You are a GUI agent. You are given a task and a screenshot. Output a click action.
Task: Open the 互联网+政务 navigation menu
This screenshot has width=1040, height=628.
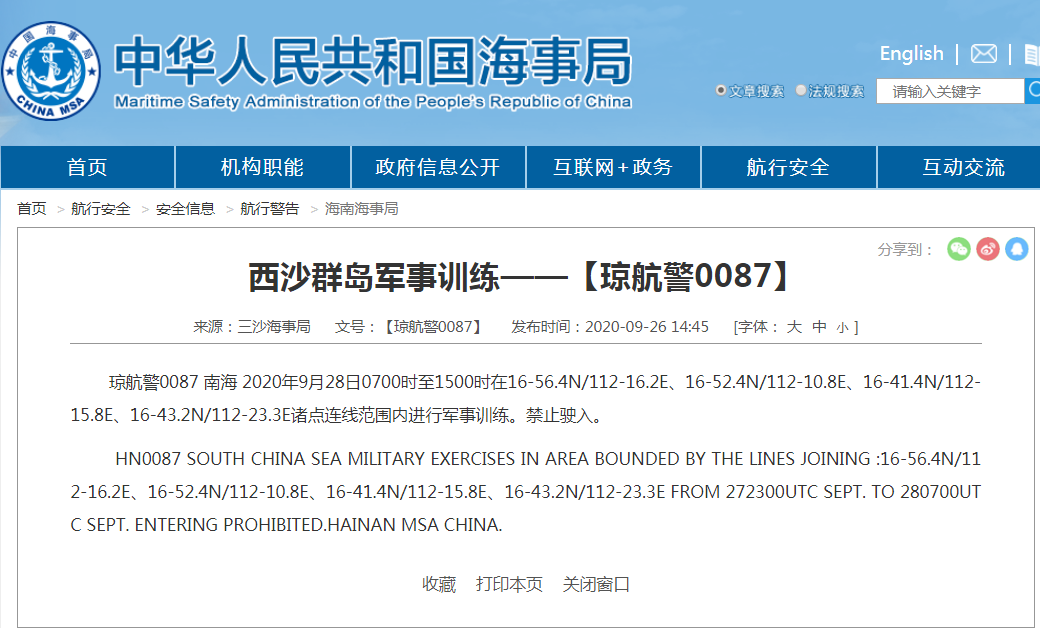(613, 167)
